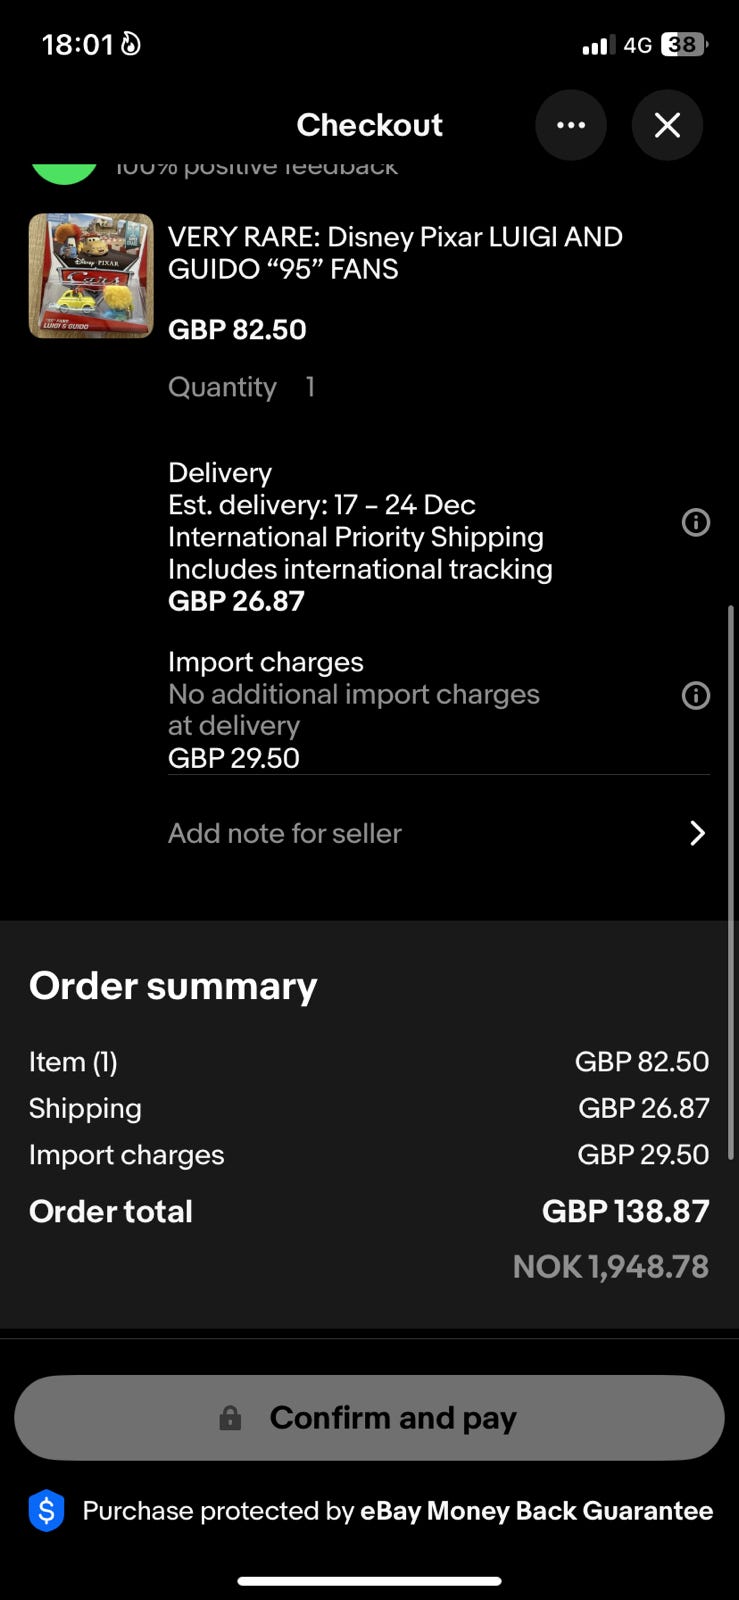Tap the cellular signal bars icon
Viewport: 739px width, 1600px height.
point(598,45)
